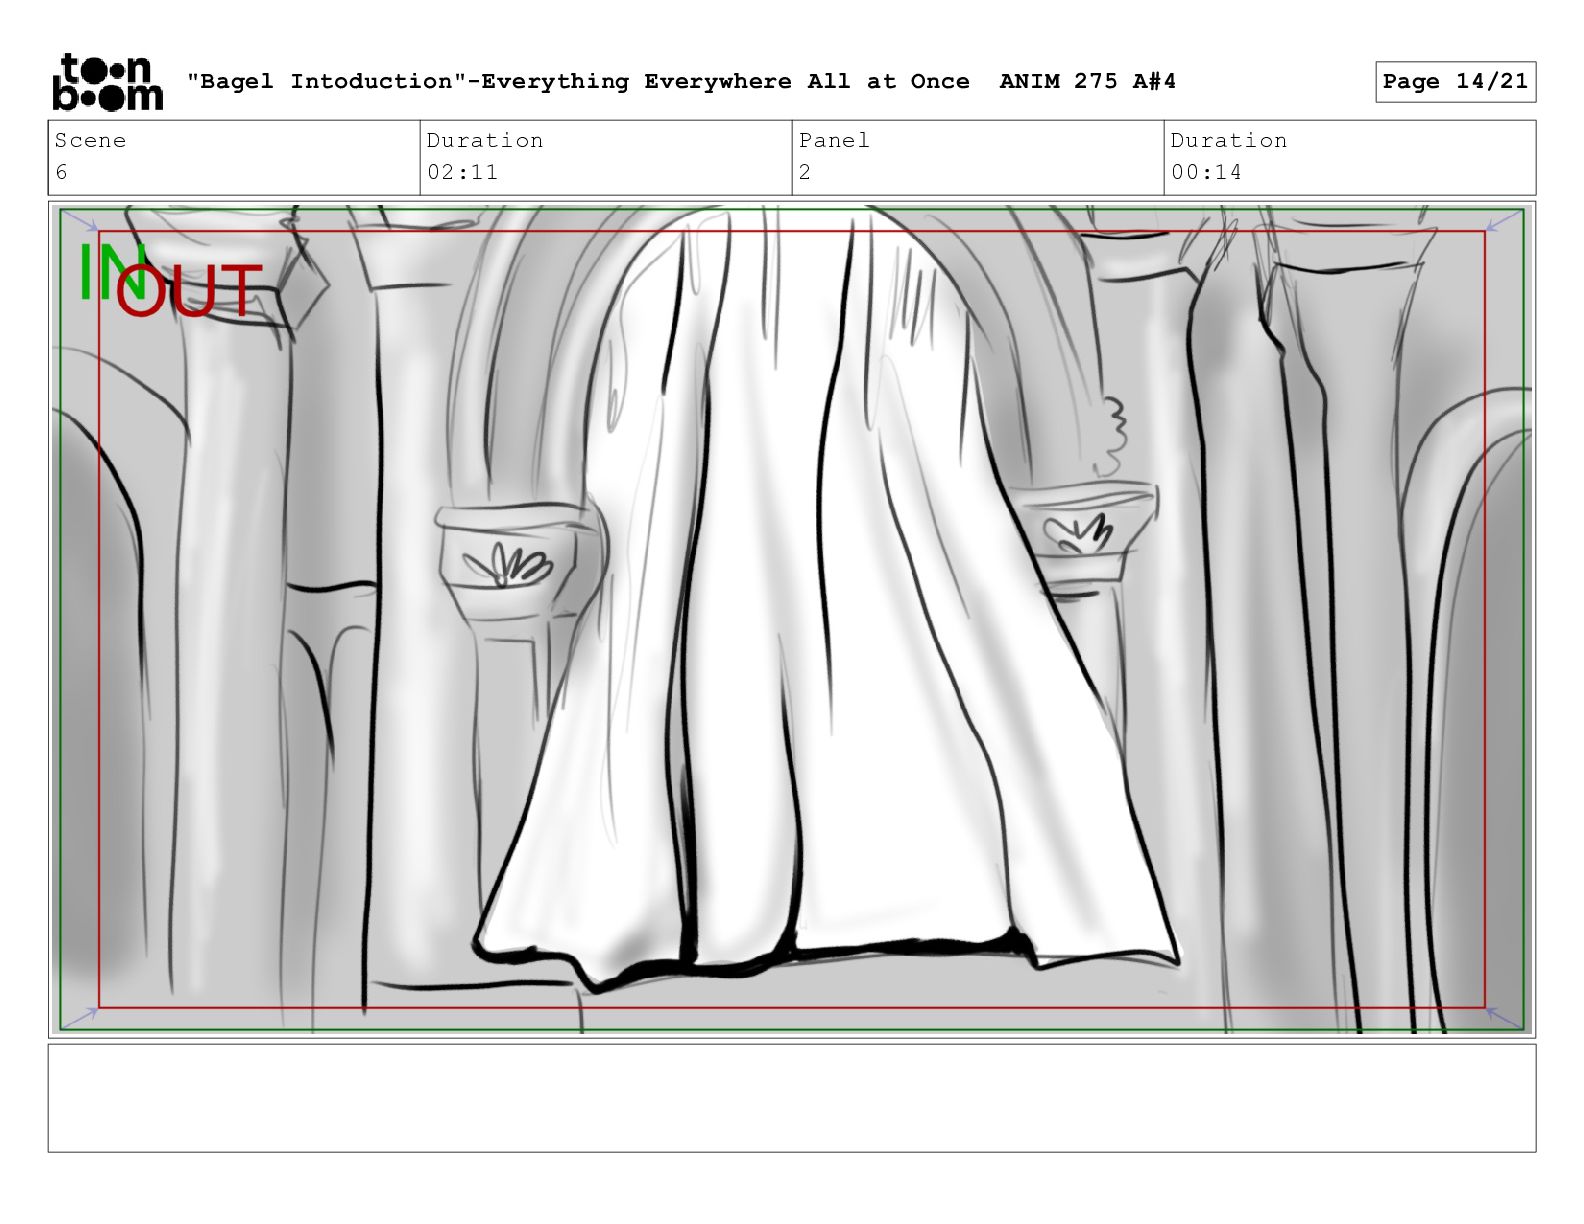Click panel duration value 00:14
The height and width of the screenshot is (1224, 1584).
pos(1206,173)
